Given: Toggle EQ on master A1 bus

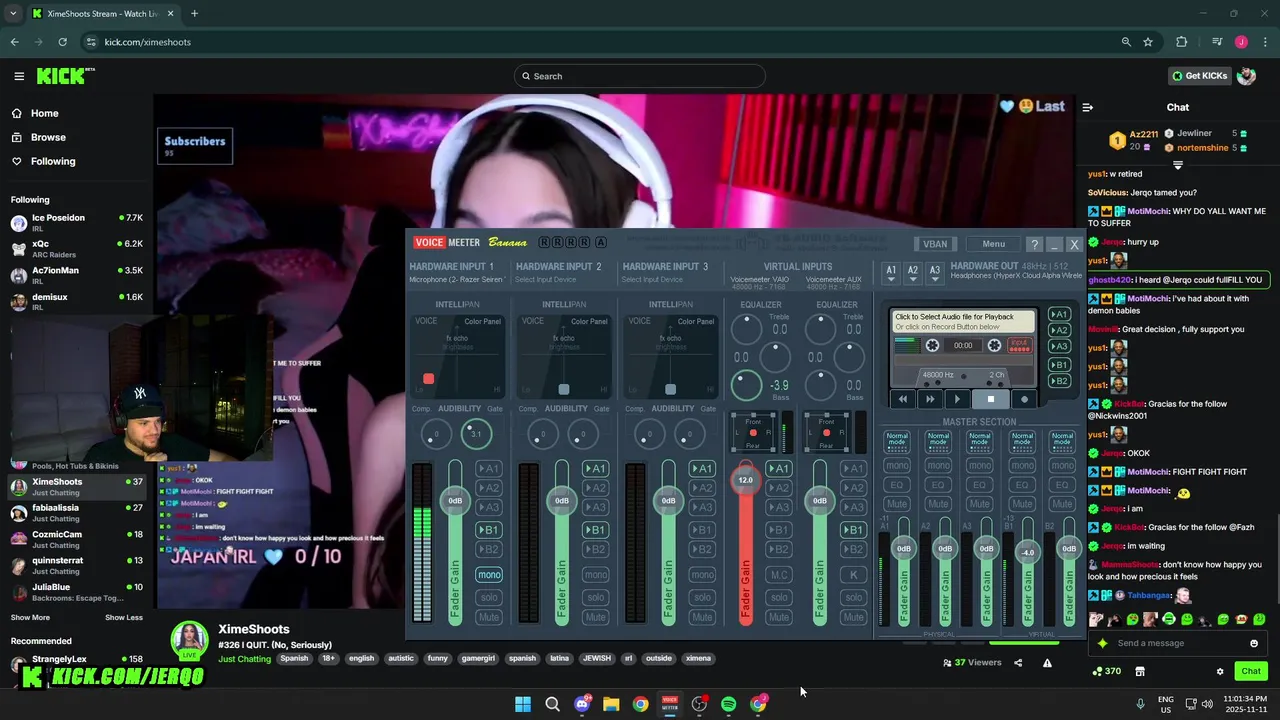Looking at the screenshot, I should tap(897, 485).
